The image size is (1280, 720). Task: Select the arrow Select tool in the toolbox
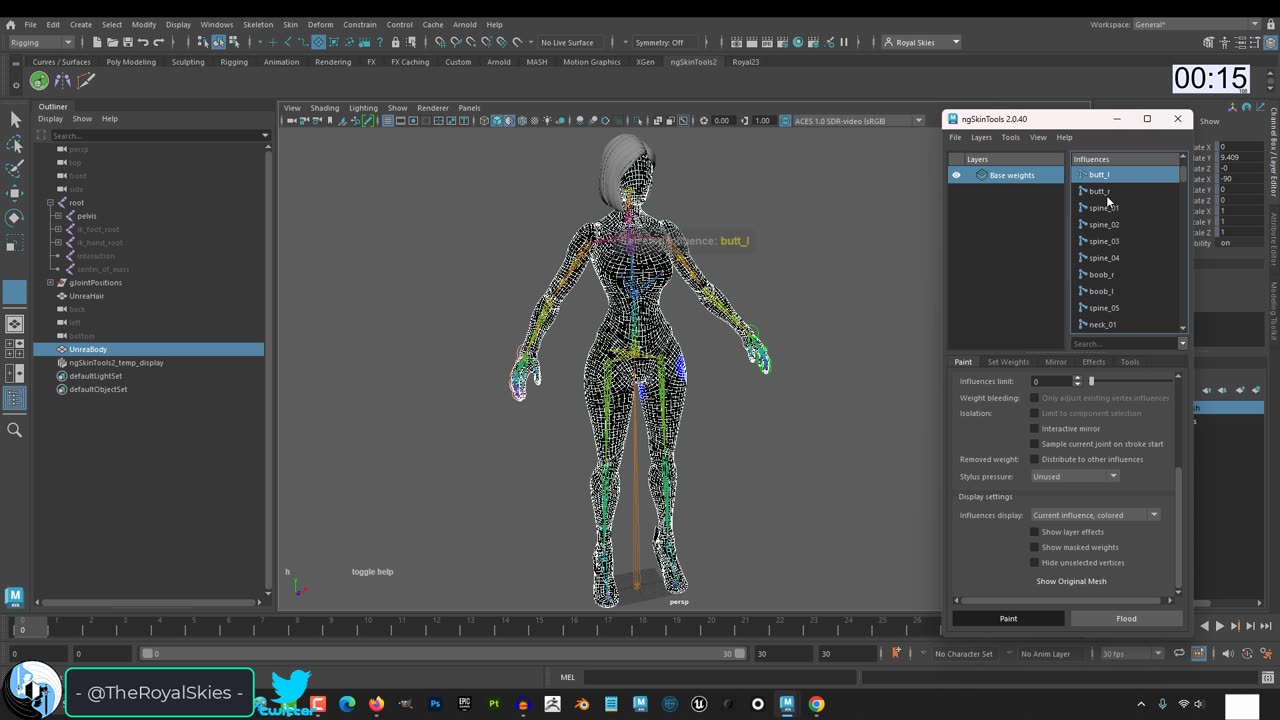tap(15, 120)
